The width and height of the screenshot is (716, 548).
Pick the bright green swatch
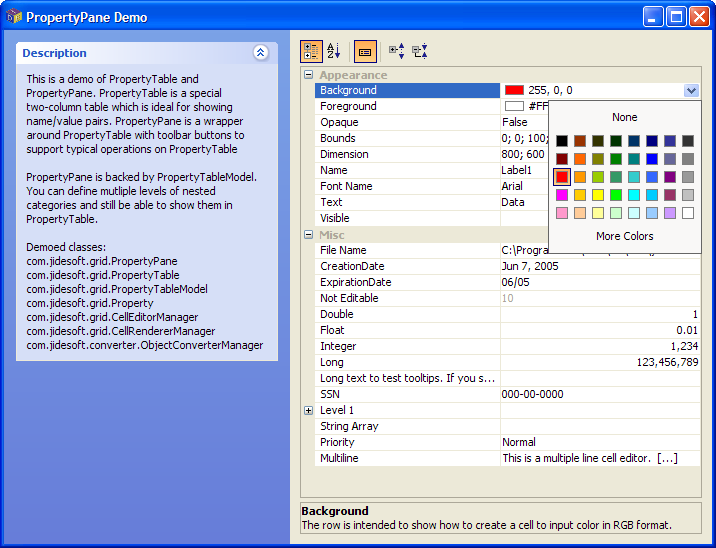616,195
